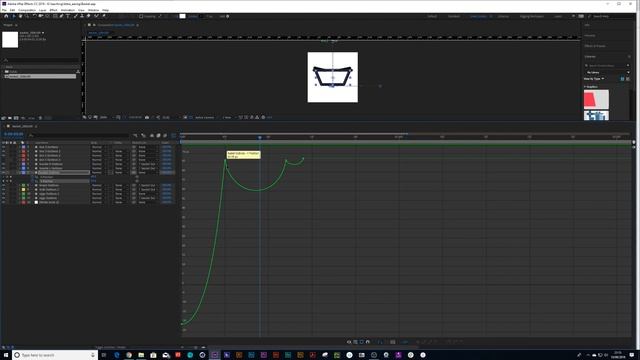The image size is (640, 360).
Task: Open blending mode dropdown for layer 1
Action: [x=98, y=147]
